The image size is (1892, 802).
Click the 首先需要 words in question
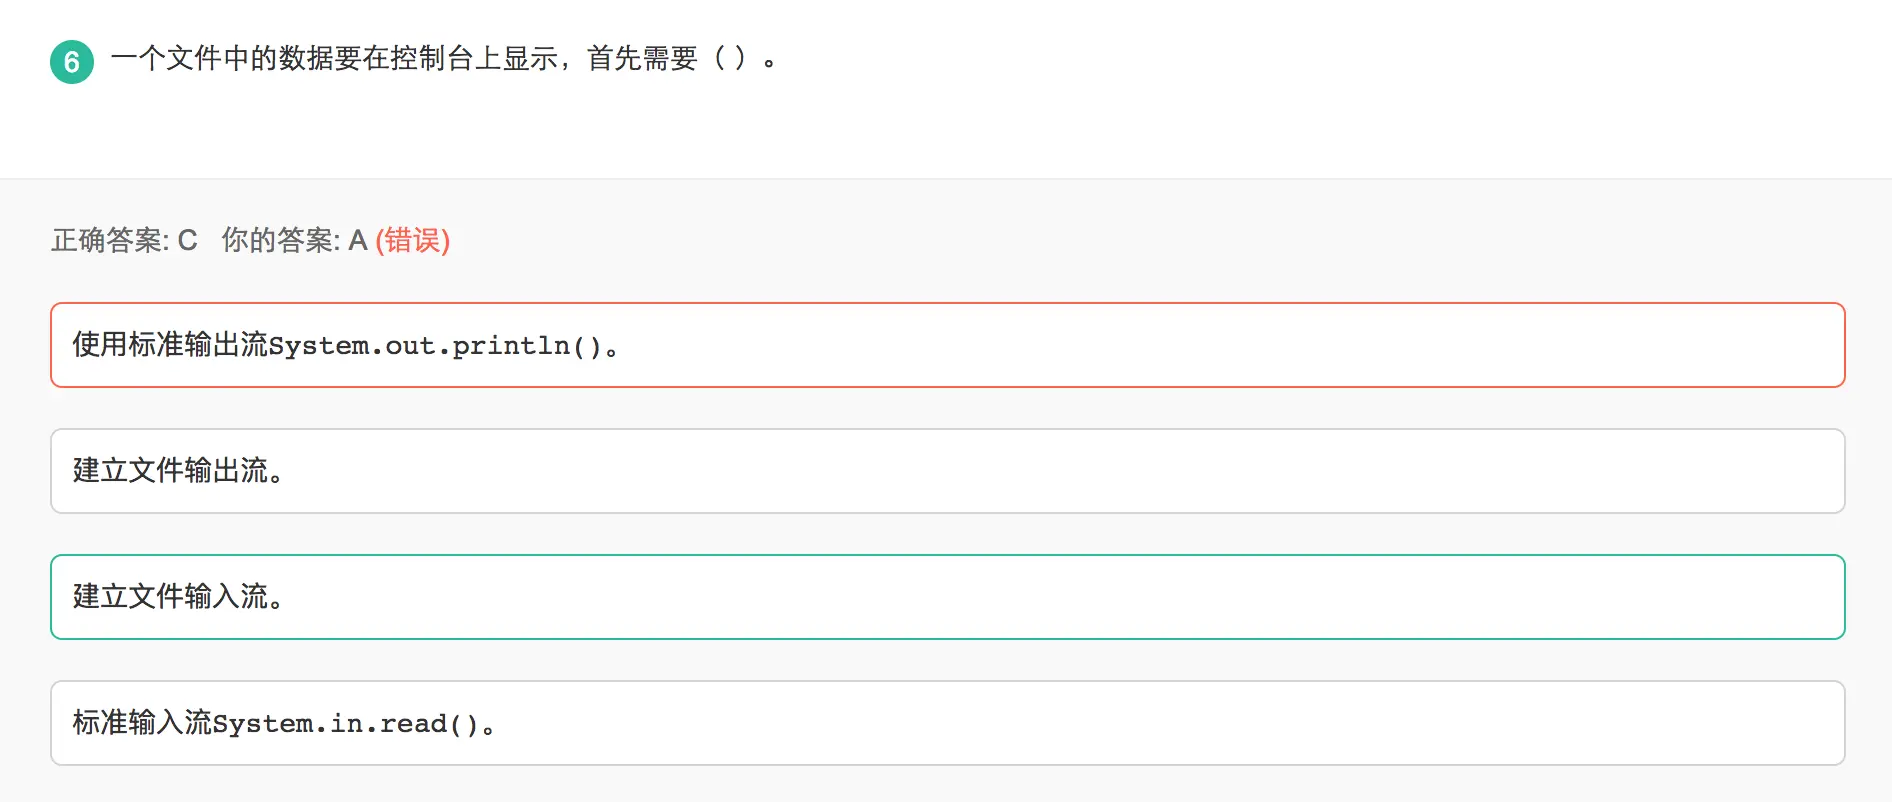(x=642, y=59)
